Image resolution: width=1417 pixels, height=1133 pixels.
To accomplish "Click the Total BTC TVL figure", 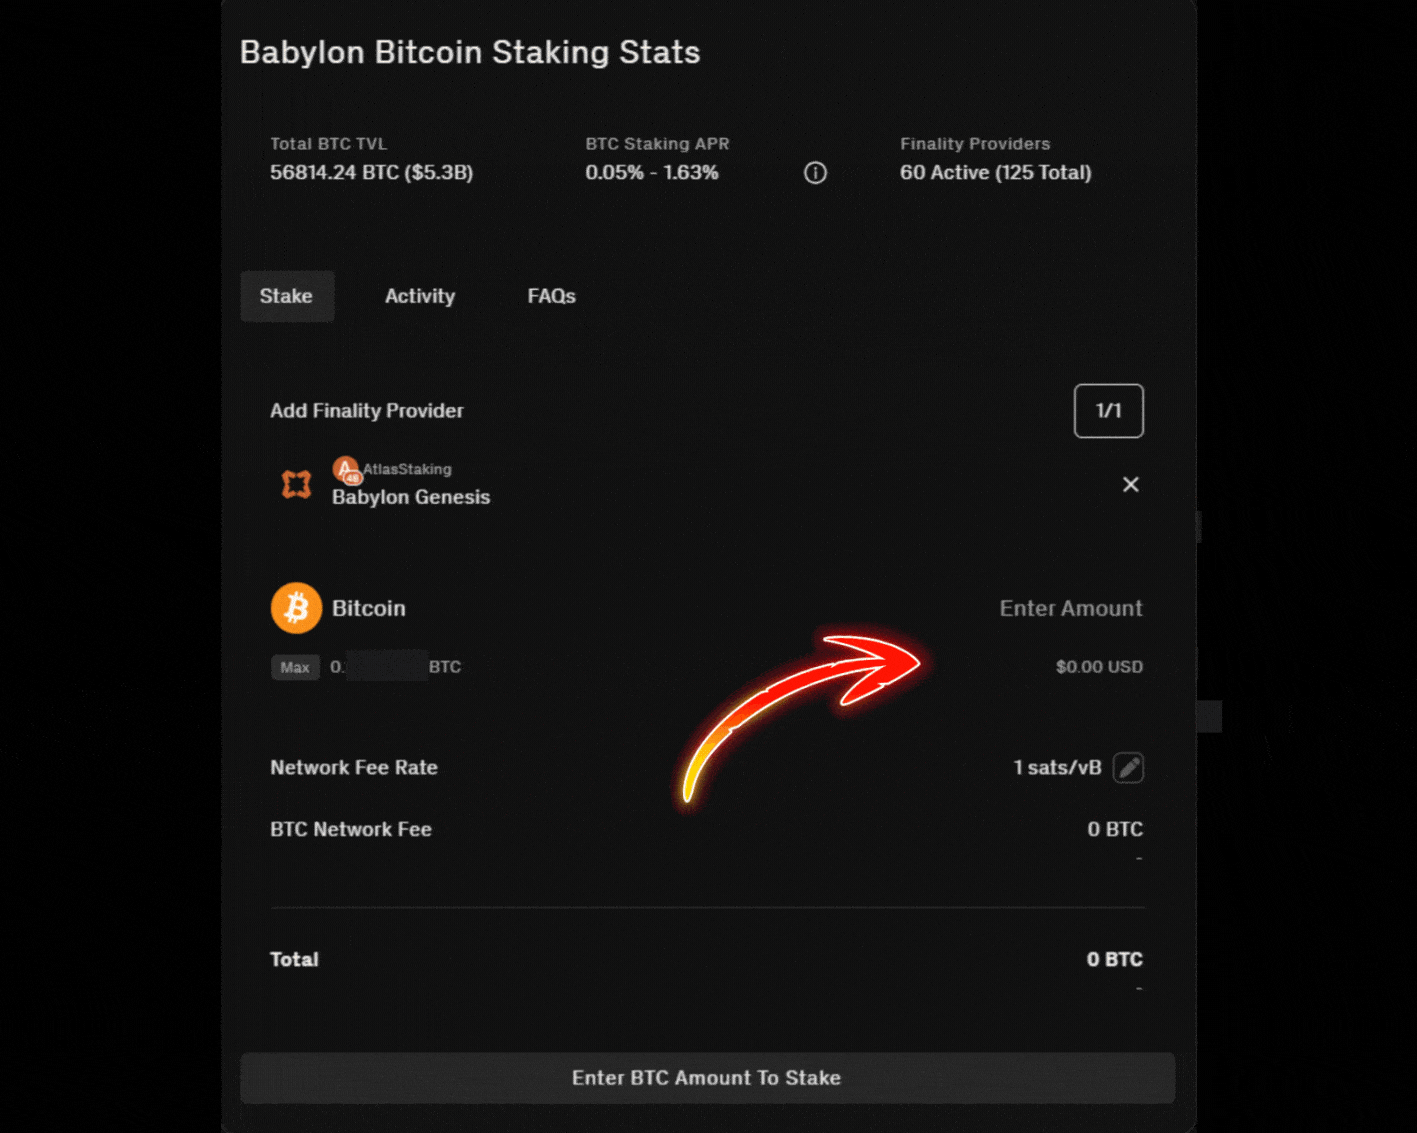I will [371, 172].
